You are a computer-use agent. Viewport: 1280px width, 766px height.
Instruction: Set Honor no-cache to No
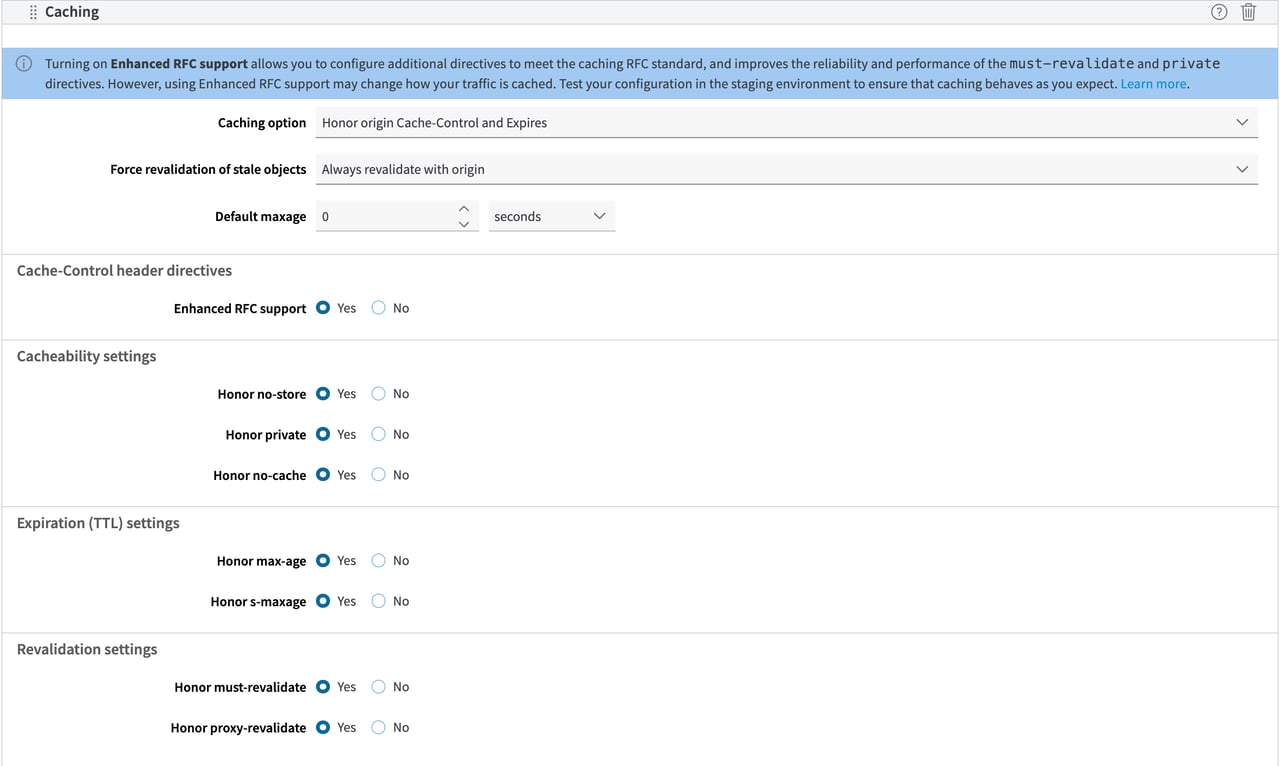point(378,475)
